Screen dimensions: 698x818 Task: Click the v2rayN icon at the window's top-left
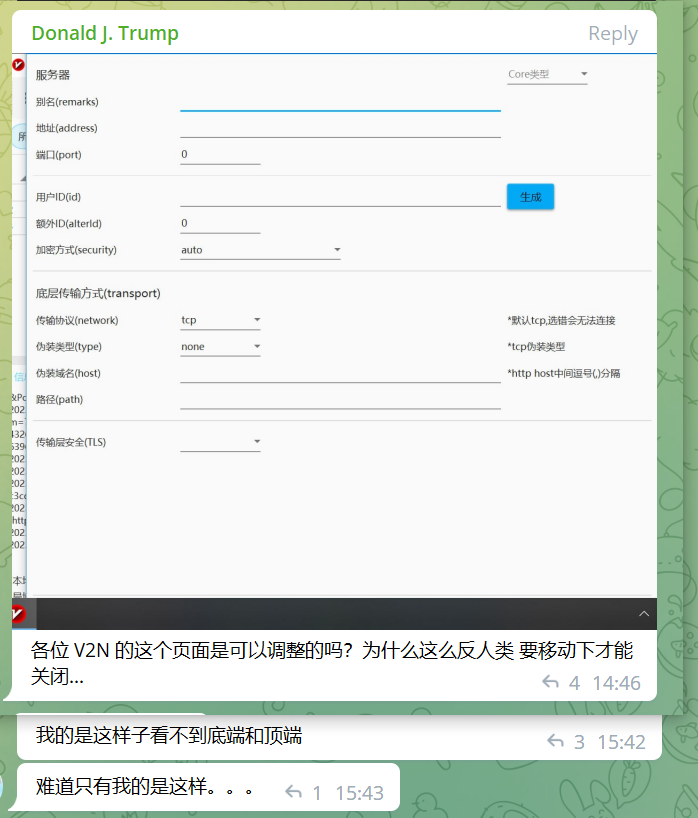pyautogui.click(x=18, y=65)
